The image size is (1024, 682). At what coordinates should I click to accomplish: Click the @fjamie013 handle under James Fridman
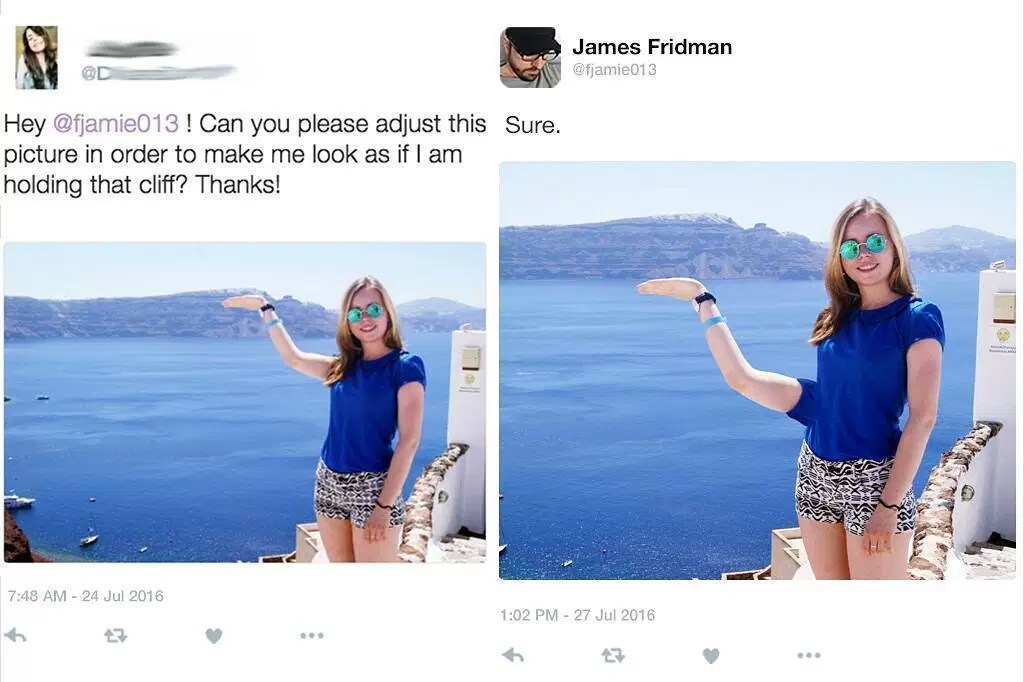tap(614, 69)
